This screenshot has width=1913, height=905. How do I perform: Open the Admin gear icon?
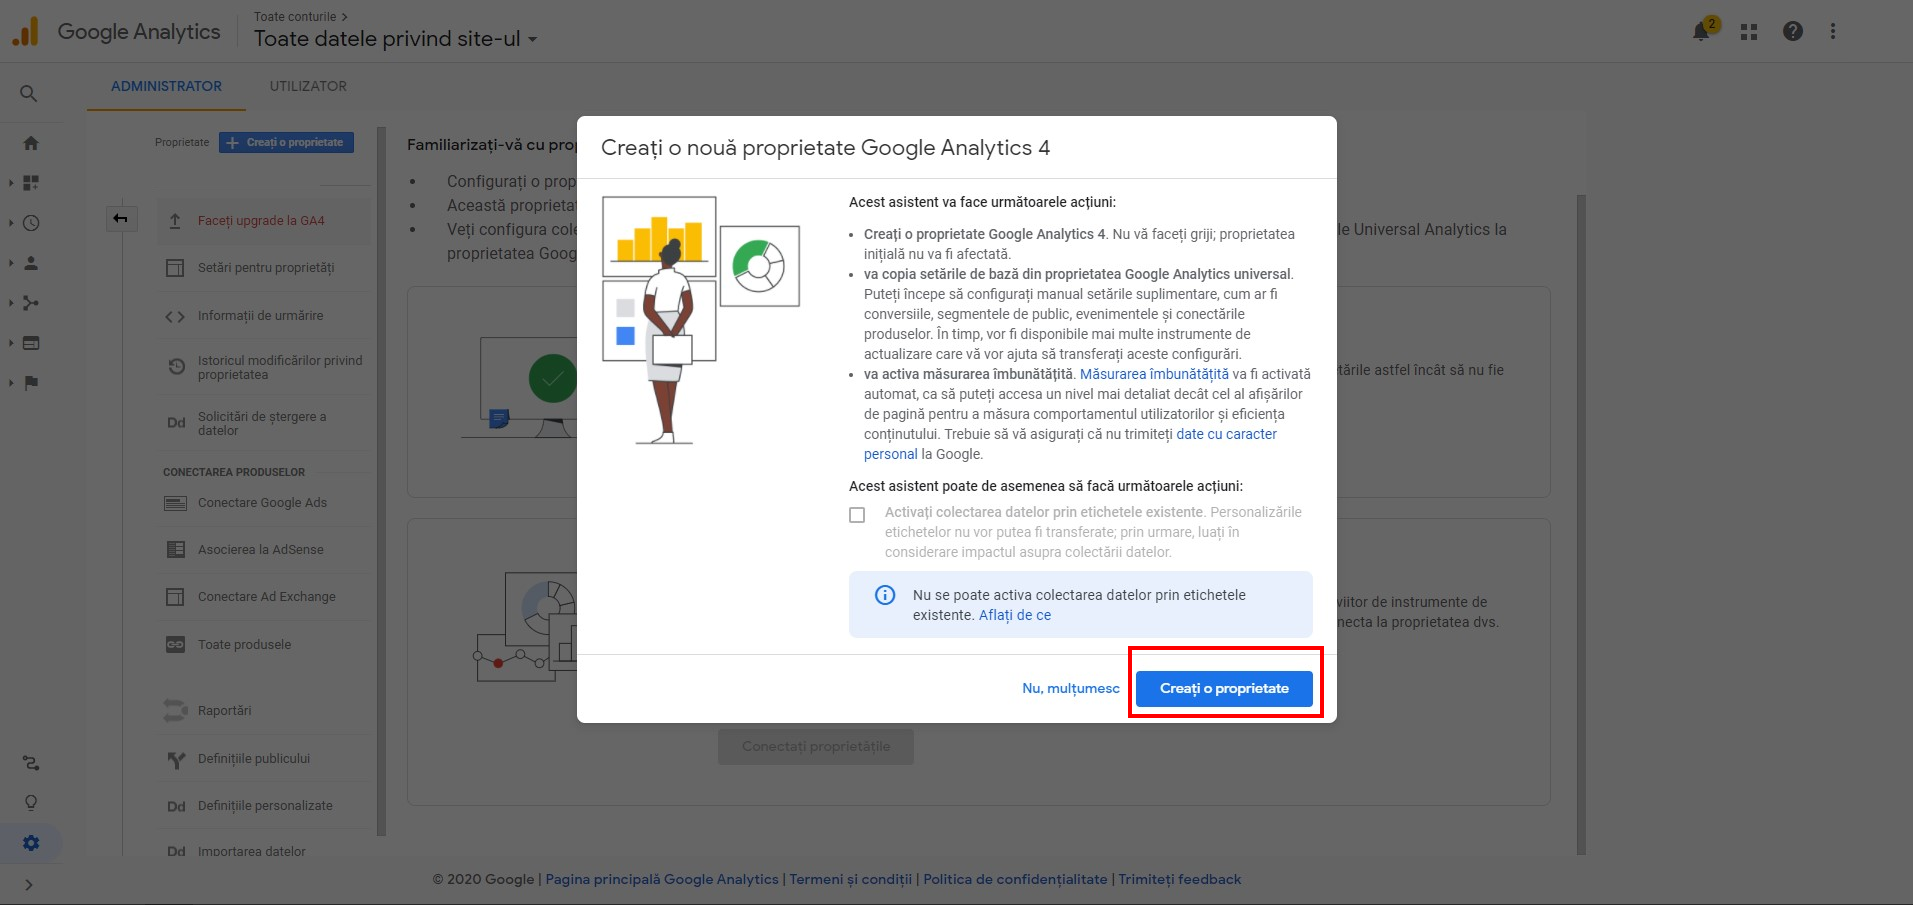click(31, 843)
